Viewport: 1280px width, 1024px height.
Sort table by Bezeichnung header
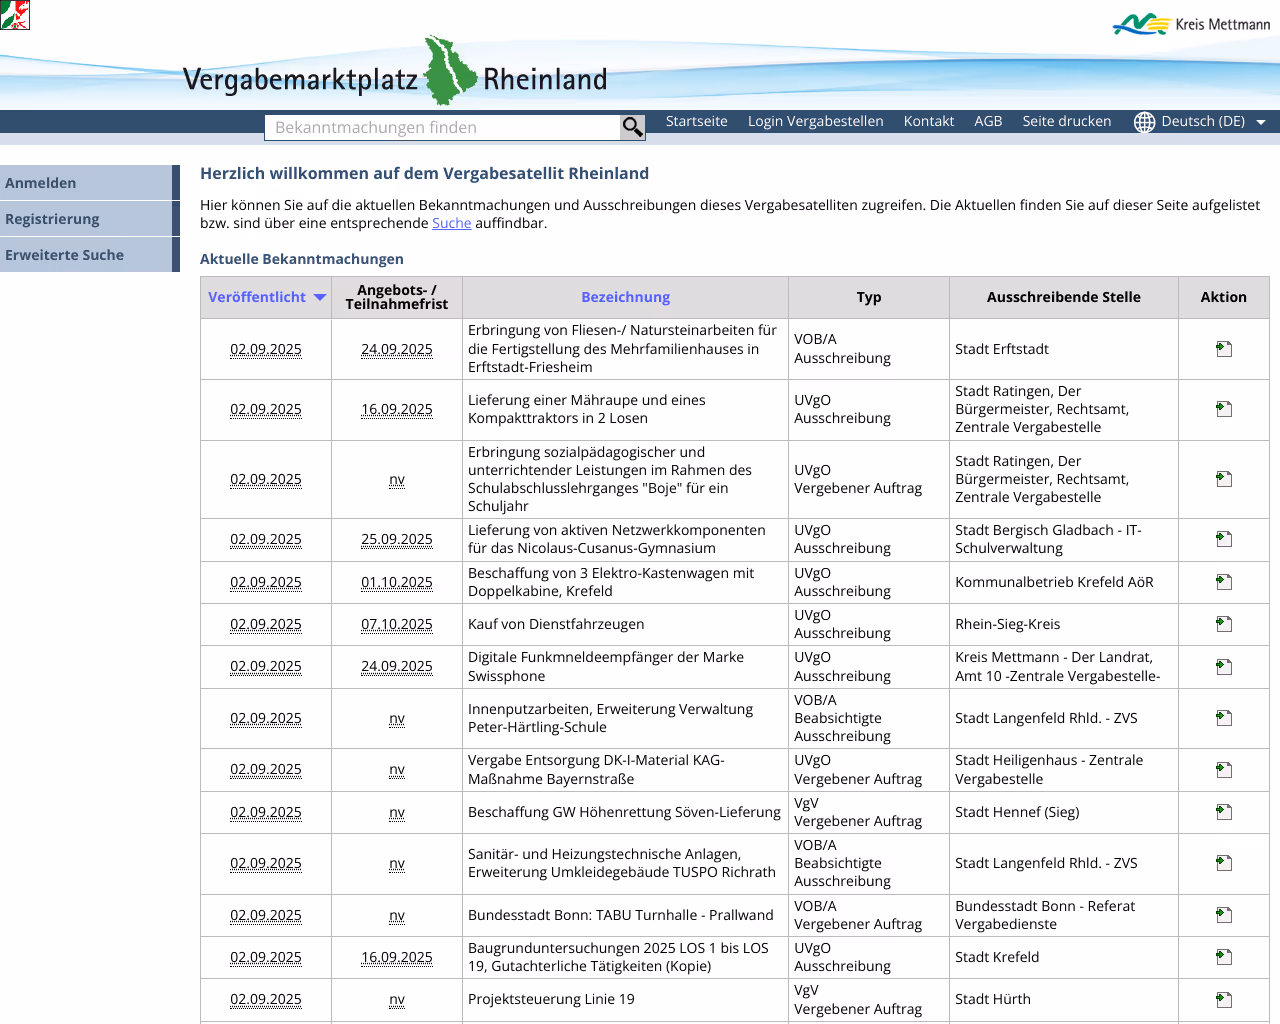(625, 297)
